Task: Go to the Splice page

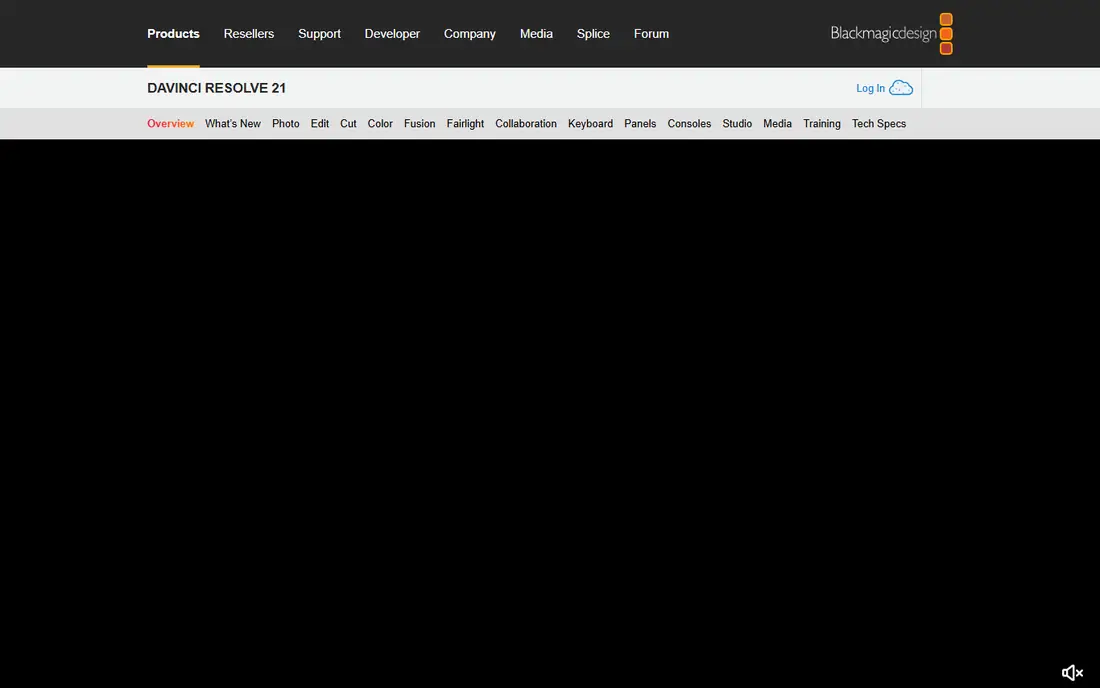Action: coord(593,34)
